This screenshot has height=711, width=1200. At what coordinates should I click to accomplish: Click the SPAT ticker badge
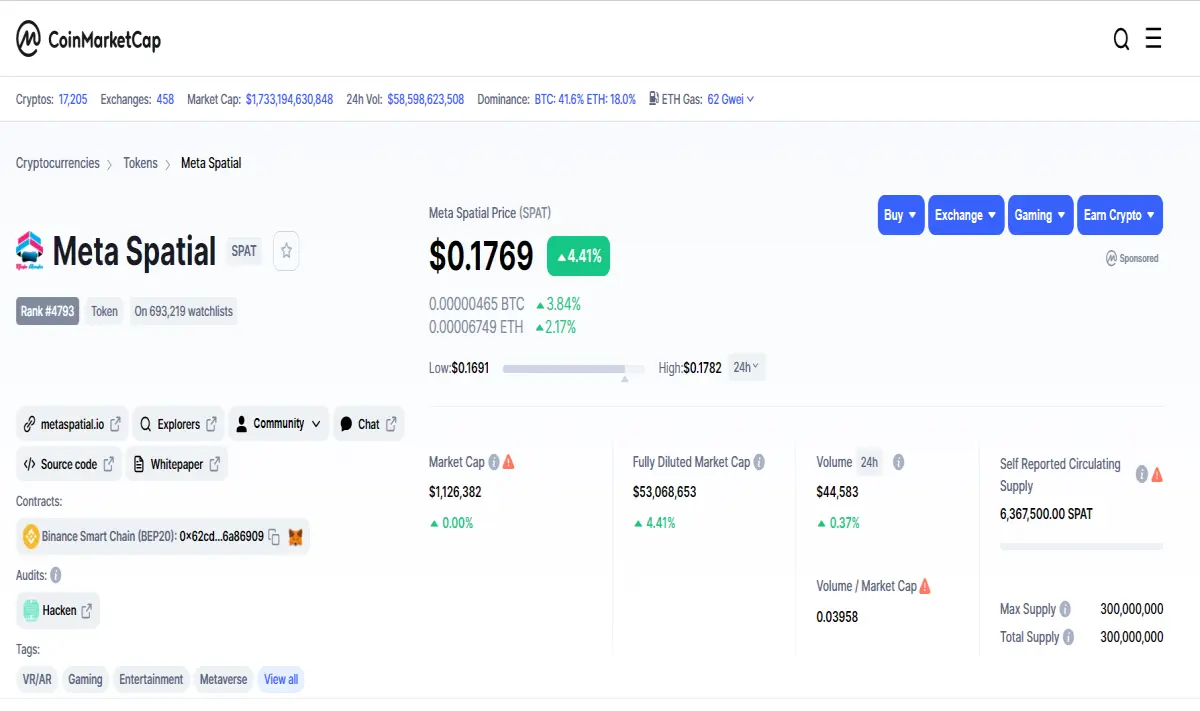click(244, 251)
